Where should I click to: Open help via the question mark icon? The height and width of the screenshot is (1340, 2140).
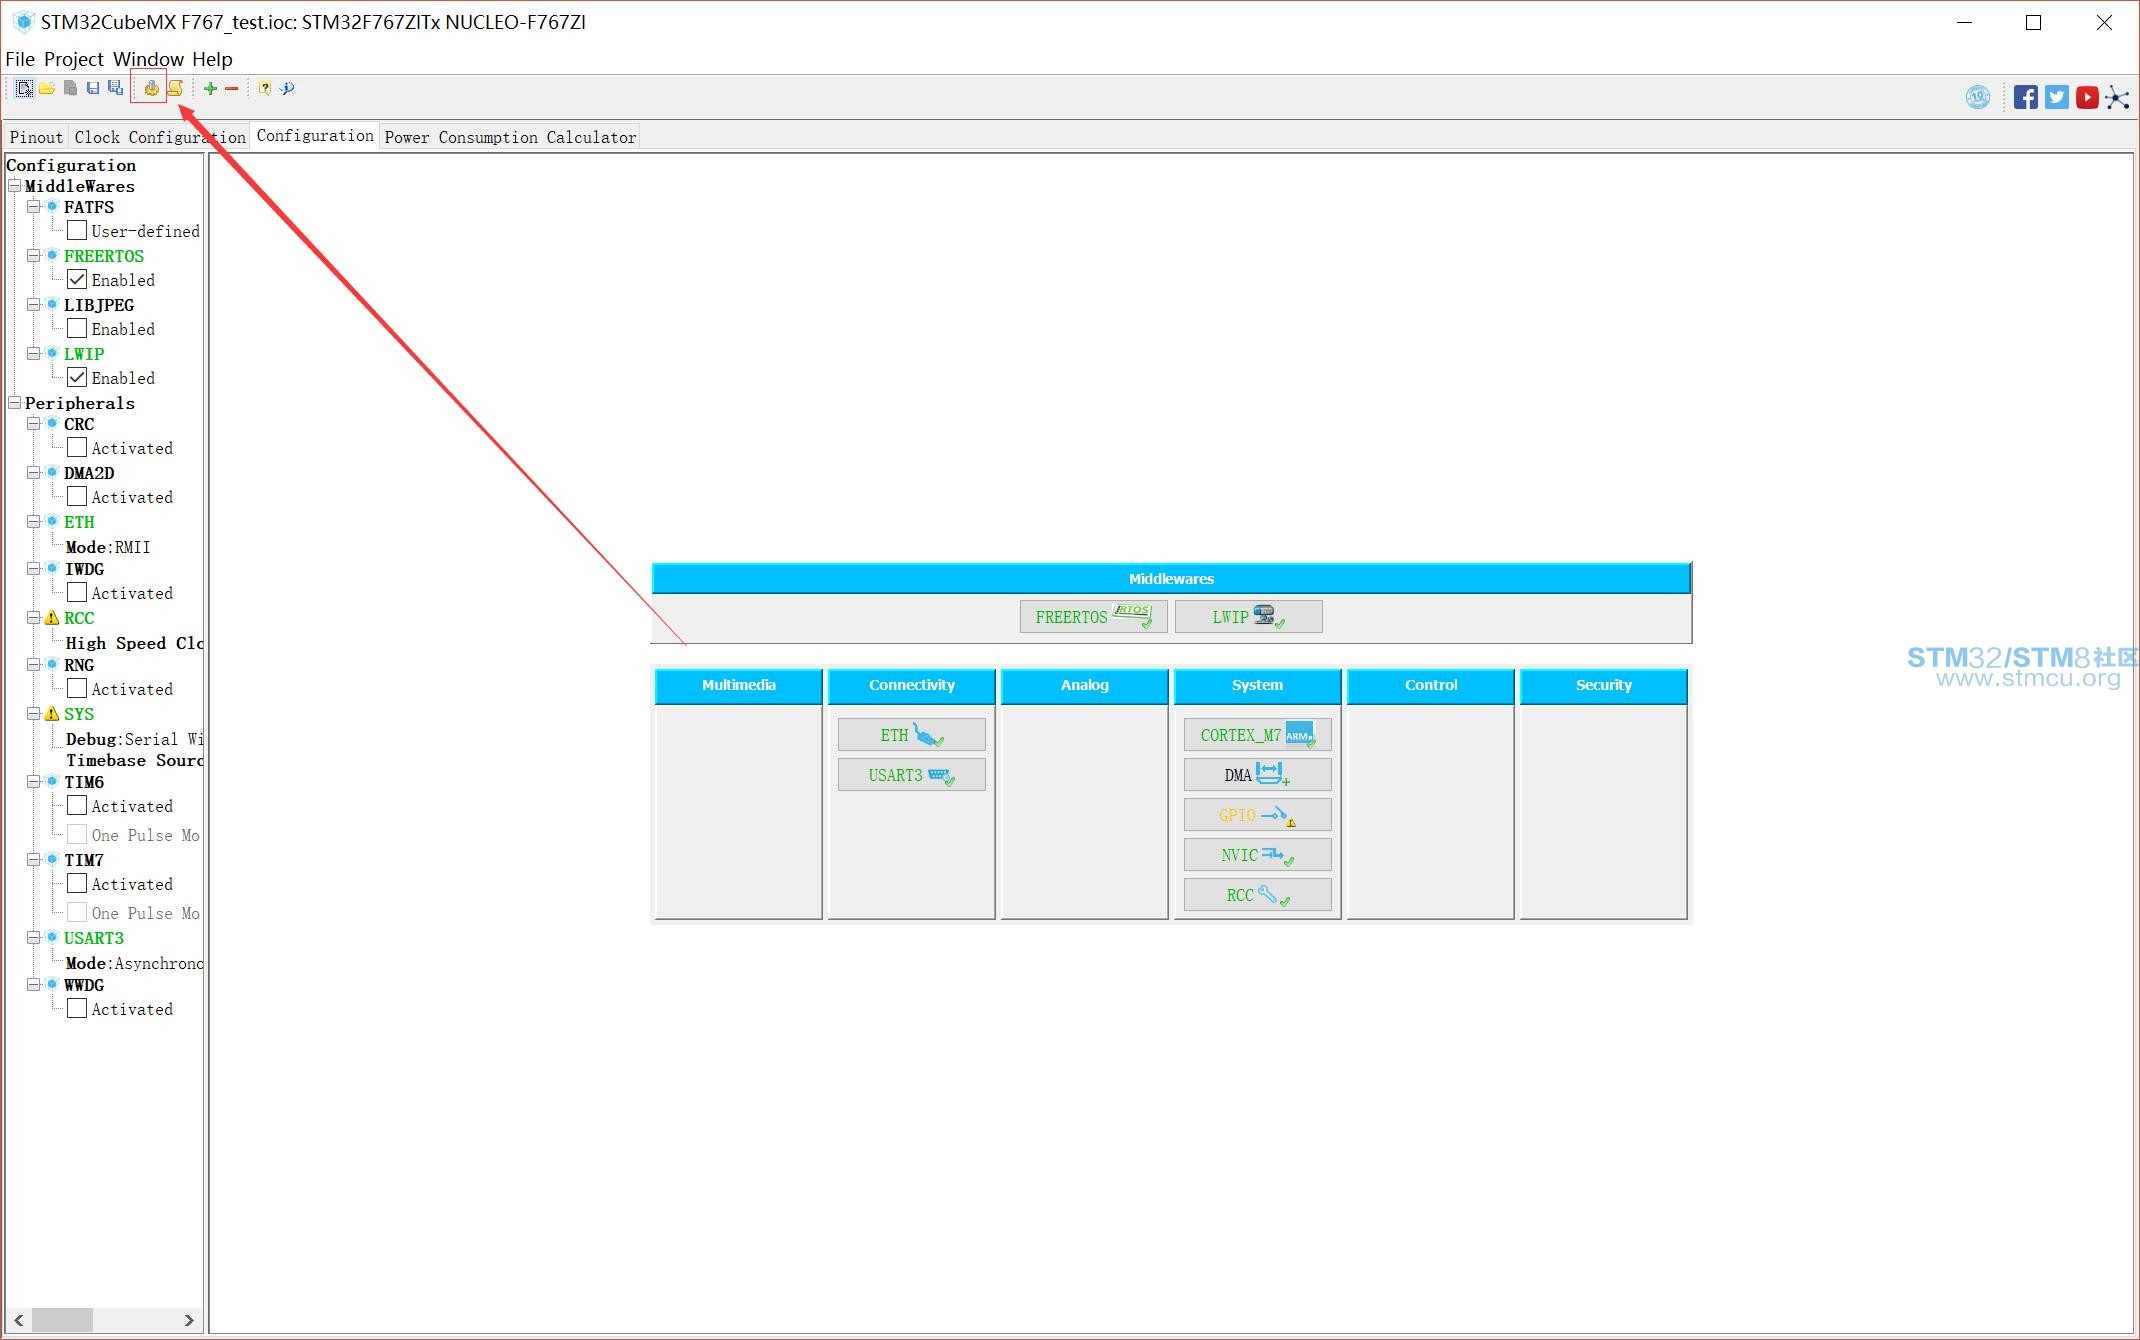[x=265, y=88]
